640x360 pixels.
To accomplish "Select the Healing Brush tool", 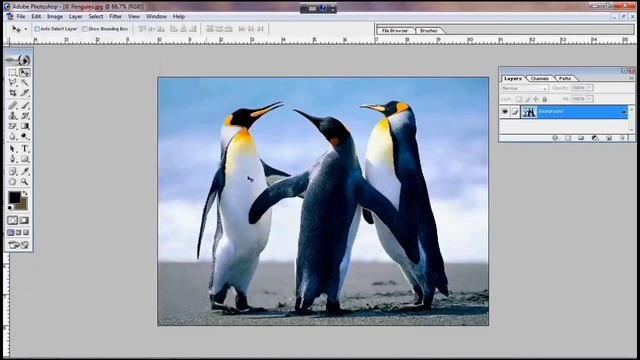I will 13,106.
